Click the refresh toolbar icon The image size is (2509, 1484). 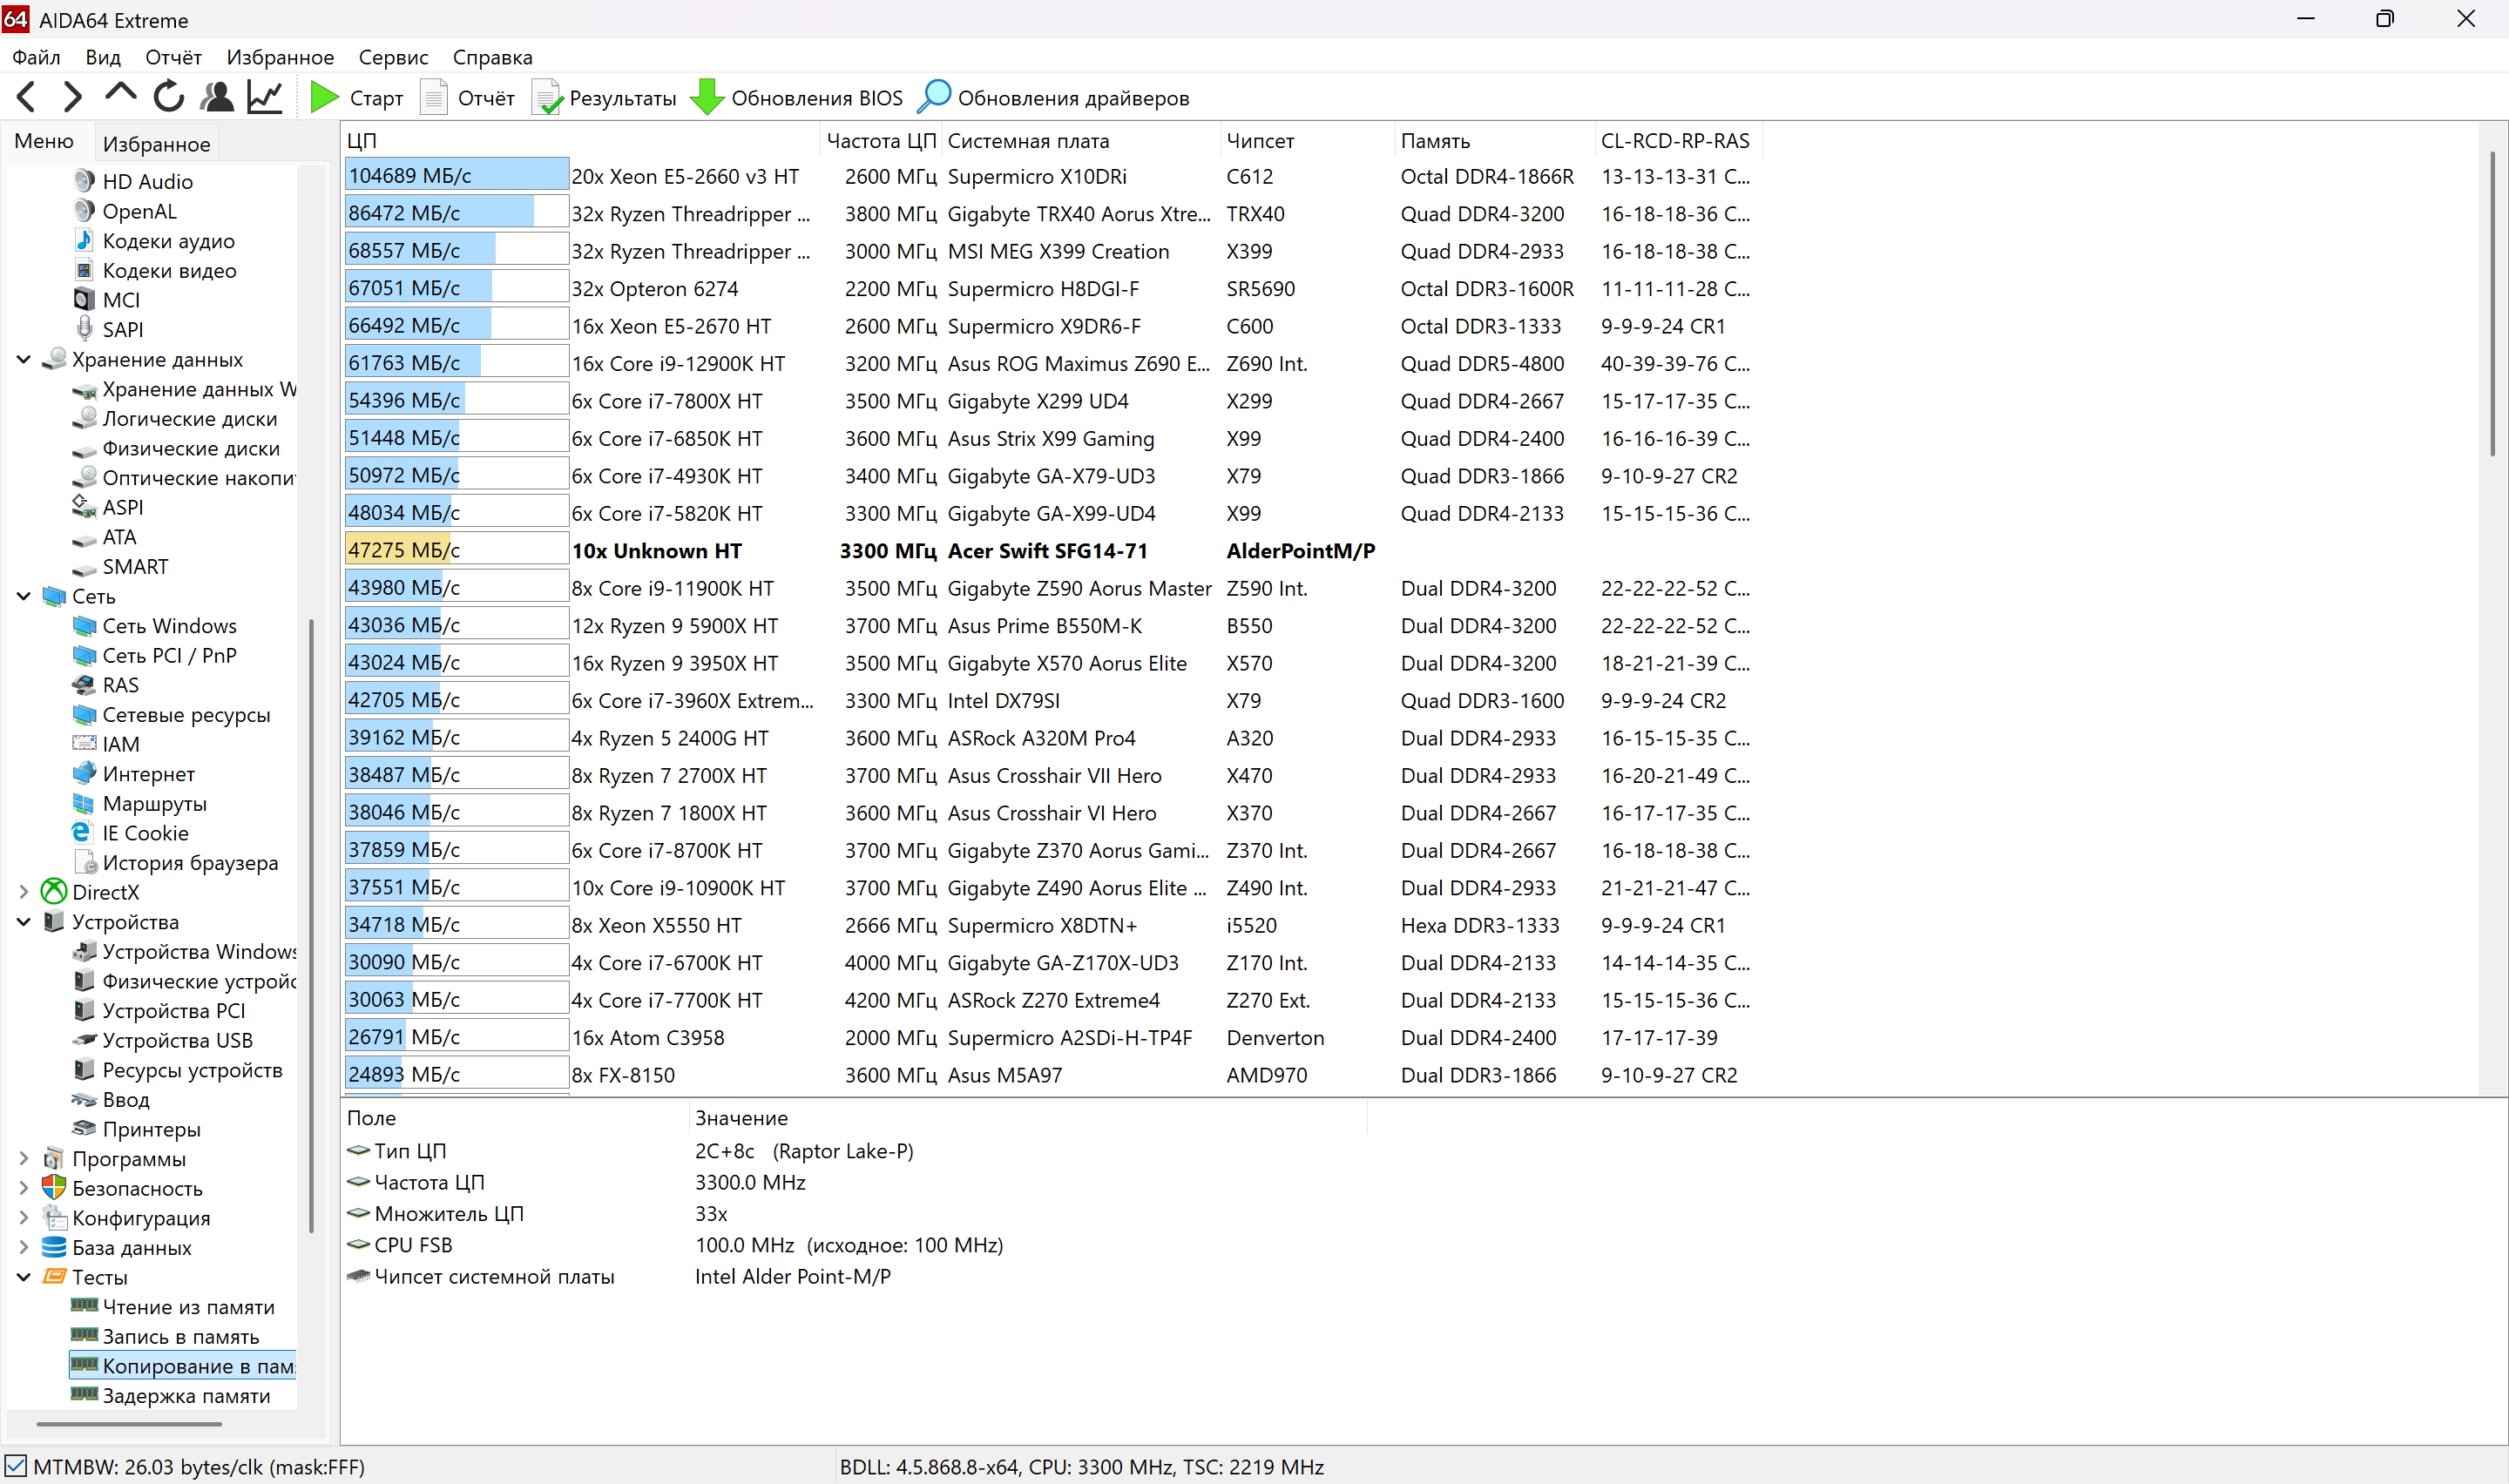click(x=168, y=97)
